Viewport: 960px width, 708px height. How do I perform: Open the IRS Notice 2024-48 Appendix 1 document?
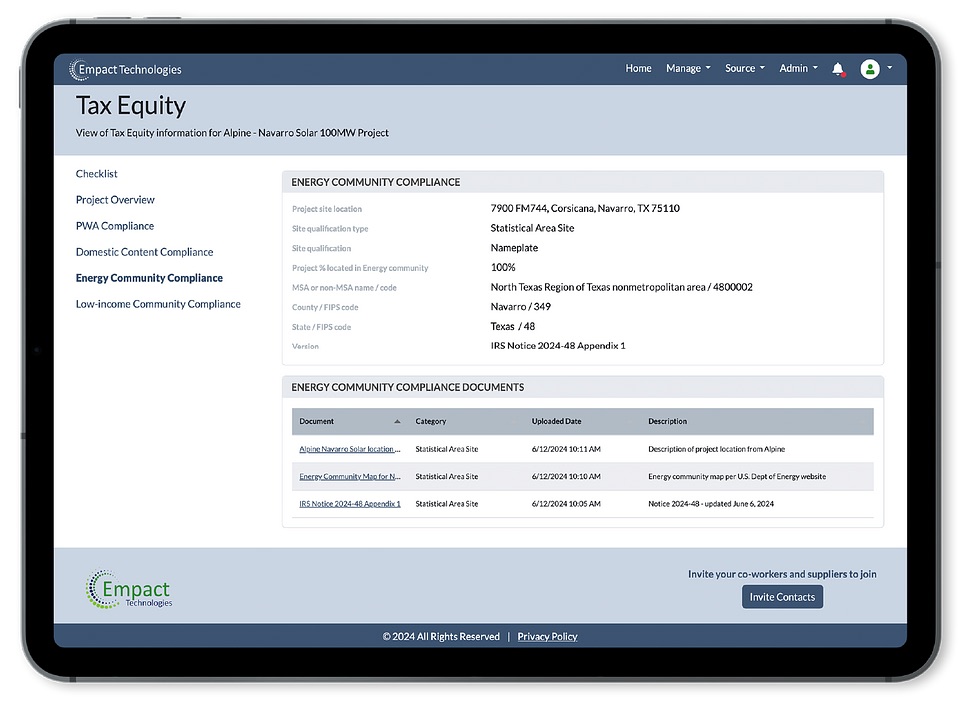tap(348, 503)
